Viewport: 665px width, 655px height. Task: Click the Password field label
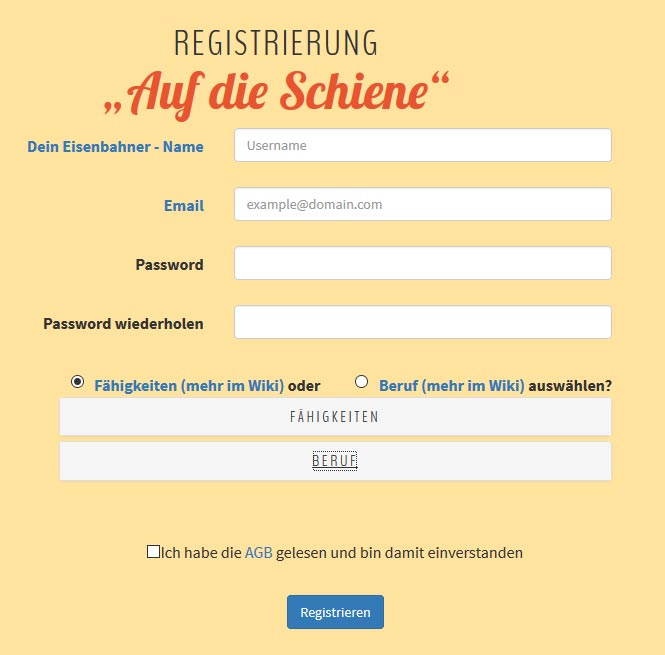(x=169, y=264)
